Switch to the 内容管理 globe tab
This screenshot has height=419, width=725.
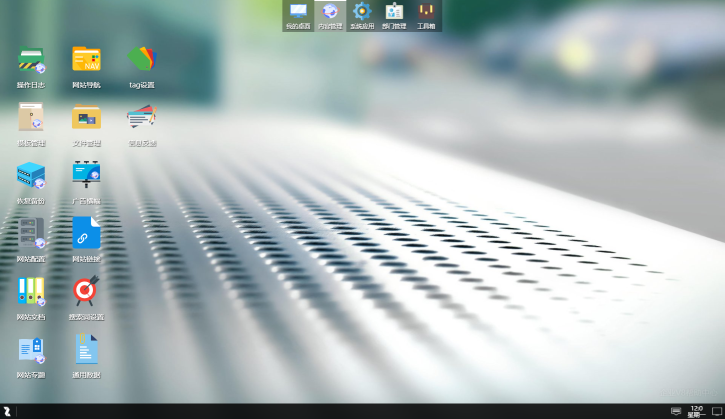(x=330, y=16)
